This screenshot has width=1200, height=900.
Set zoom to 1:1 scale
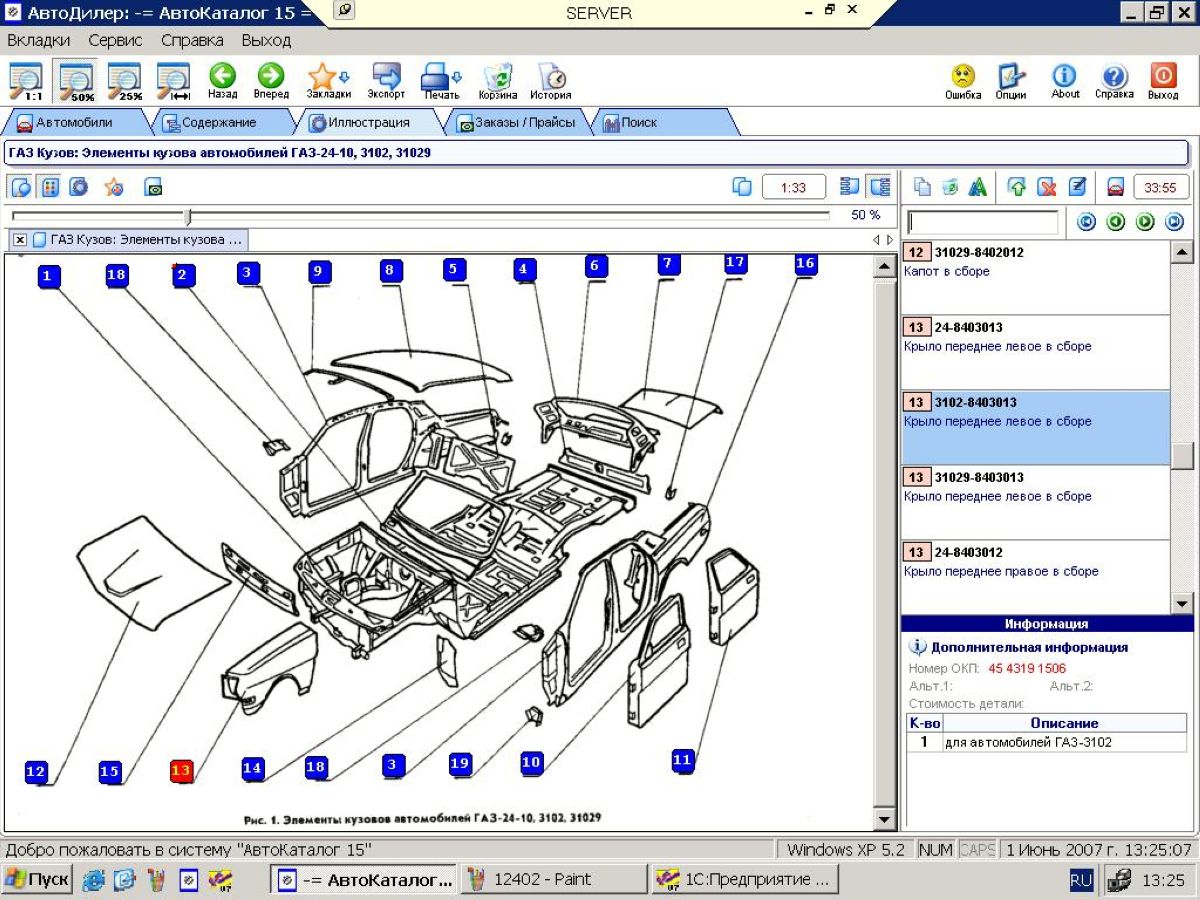[x=25, y=81]
